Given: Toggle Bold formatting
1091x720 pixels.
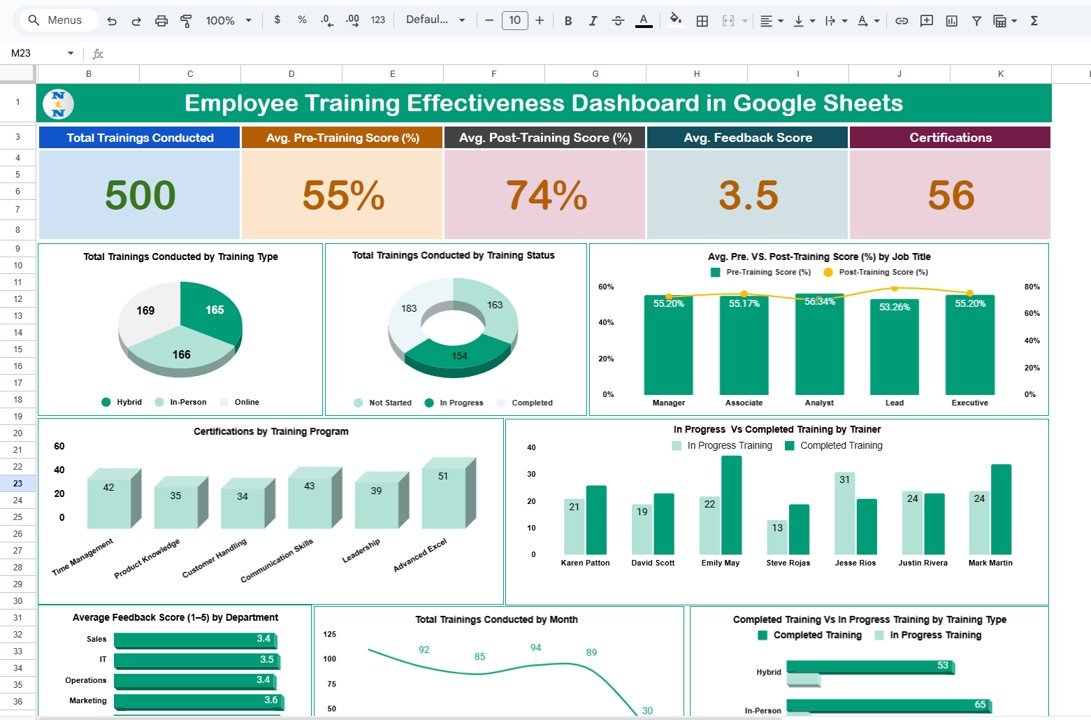Looking at the screenshot, I should (x=568, y=20).
